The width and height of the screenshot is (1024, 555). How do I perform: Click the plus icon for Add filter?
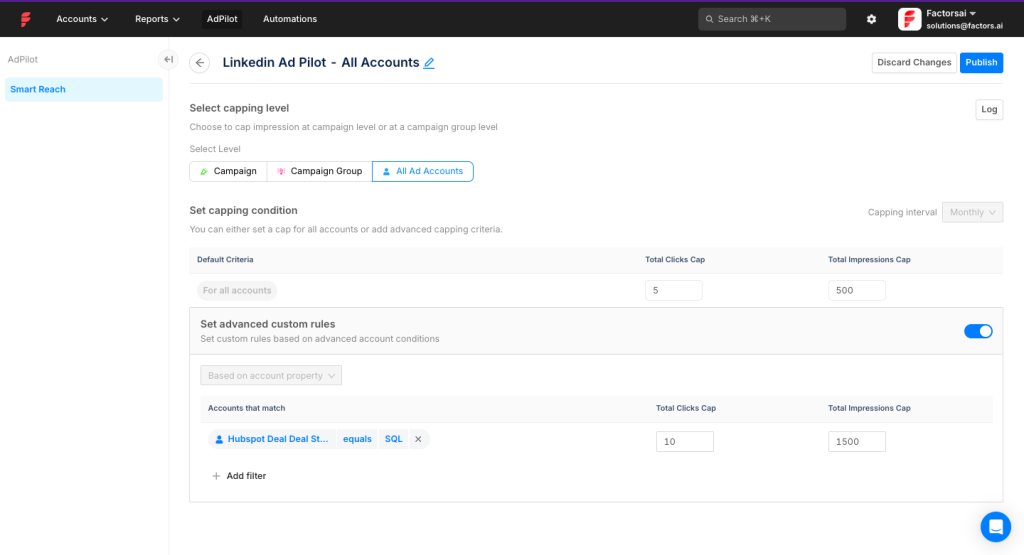(x=216, y=476)
